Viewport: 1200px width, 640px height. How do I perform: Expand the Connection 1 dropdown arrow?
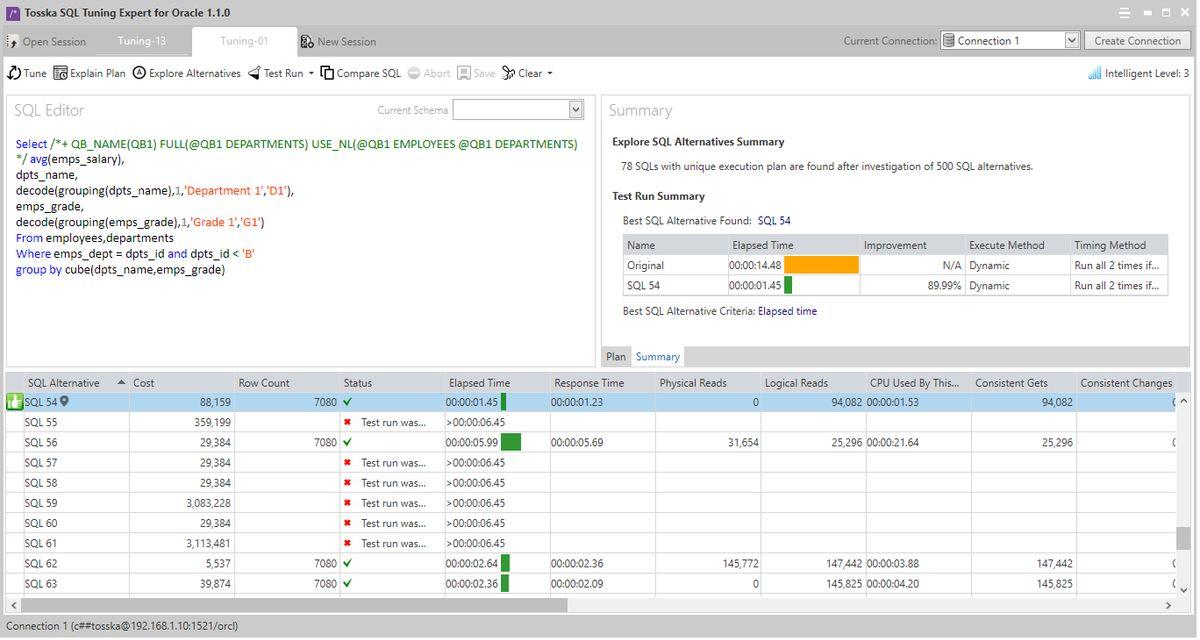click(1072, 41)
